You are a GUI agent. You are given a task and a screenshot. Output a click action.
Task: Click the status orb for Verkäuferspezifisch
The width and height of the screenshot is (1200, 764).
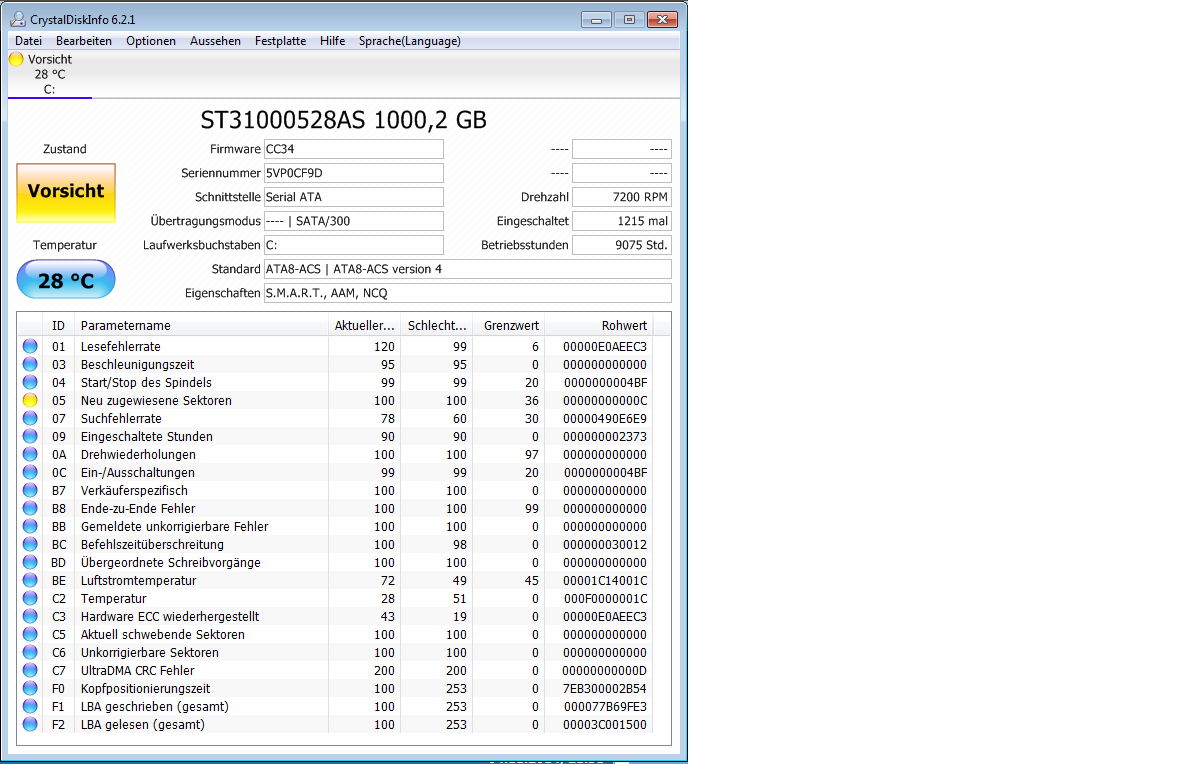pos(30,490)
